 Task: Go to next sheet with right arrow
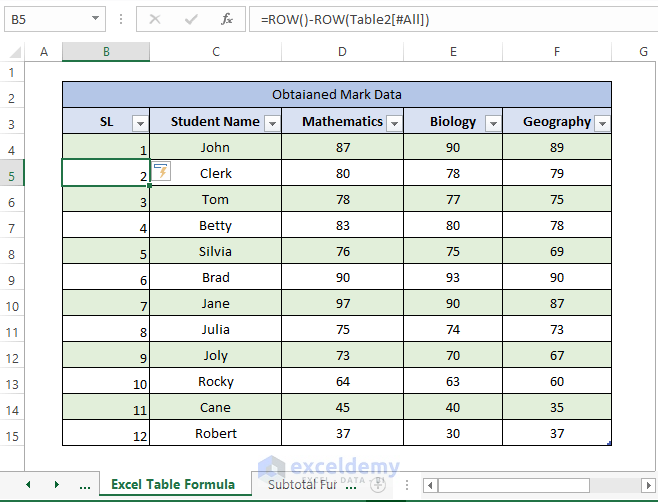57,485
